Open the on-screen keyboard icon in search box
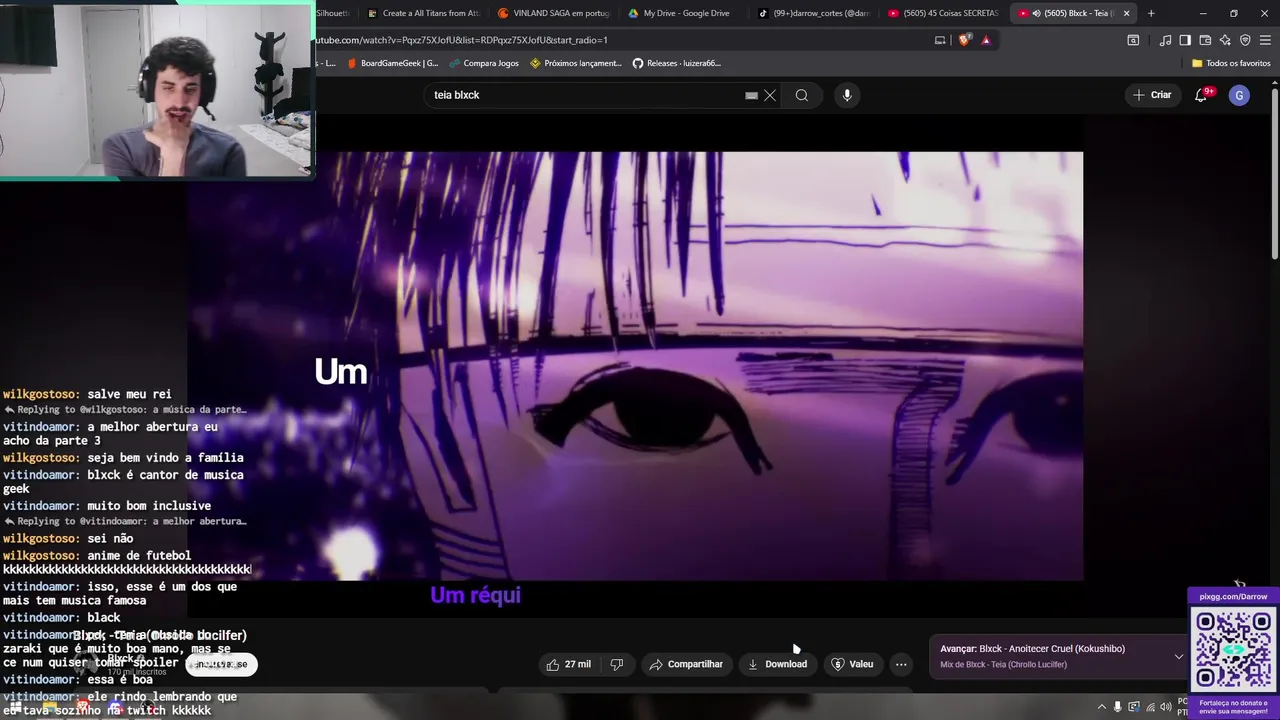This screenshot has height=720, width=1280. point(751,95)
